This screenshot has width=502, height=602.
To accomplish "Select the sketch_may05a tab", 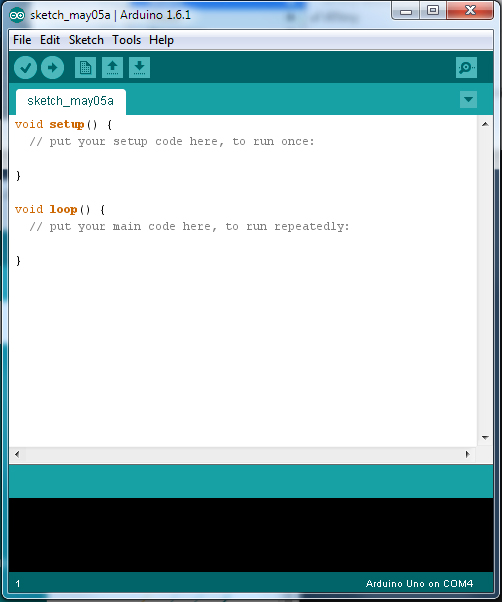I will (71, 101).
